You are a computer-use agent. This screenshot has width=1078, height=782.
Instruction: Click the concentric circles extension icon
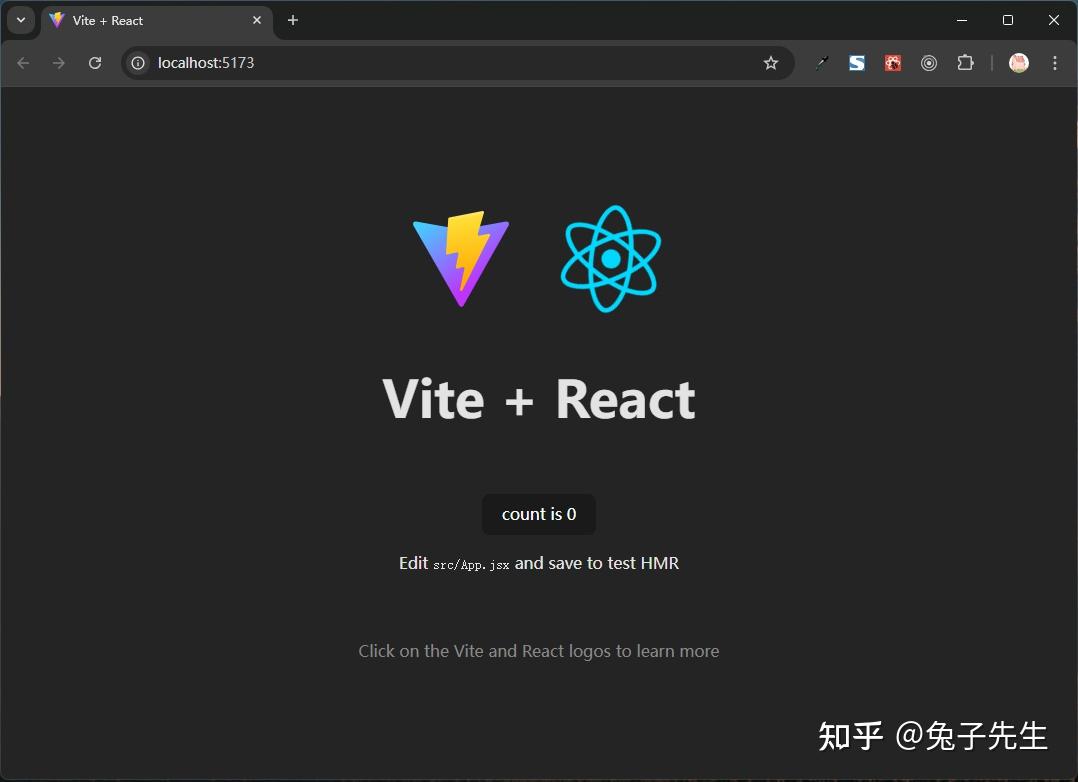tap(928, 62)
